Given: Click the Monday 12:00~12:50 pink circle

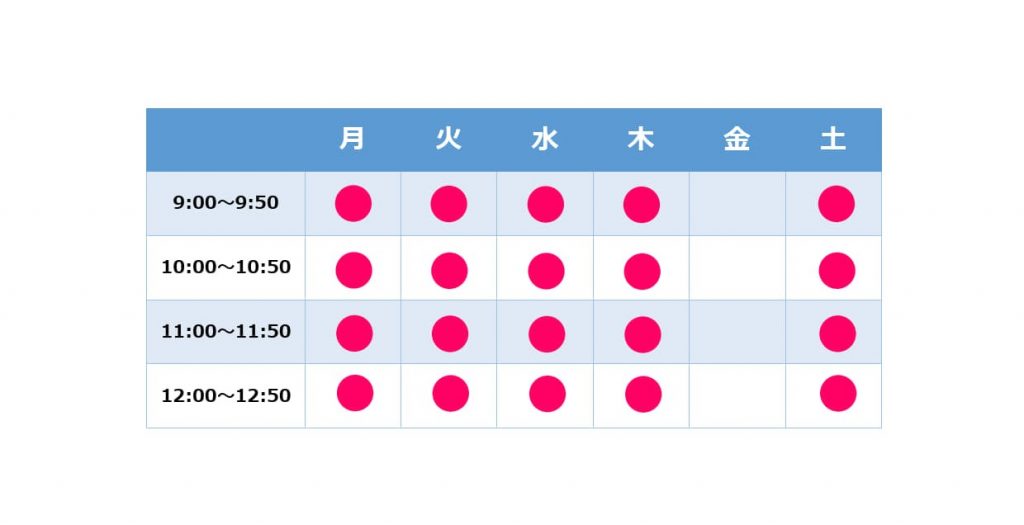Looking at the screenshot, I should (355, 393).
